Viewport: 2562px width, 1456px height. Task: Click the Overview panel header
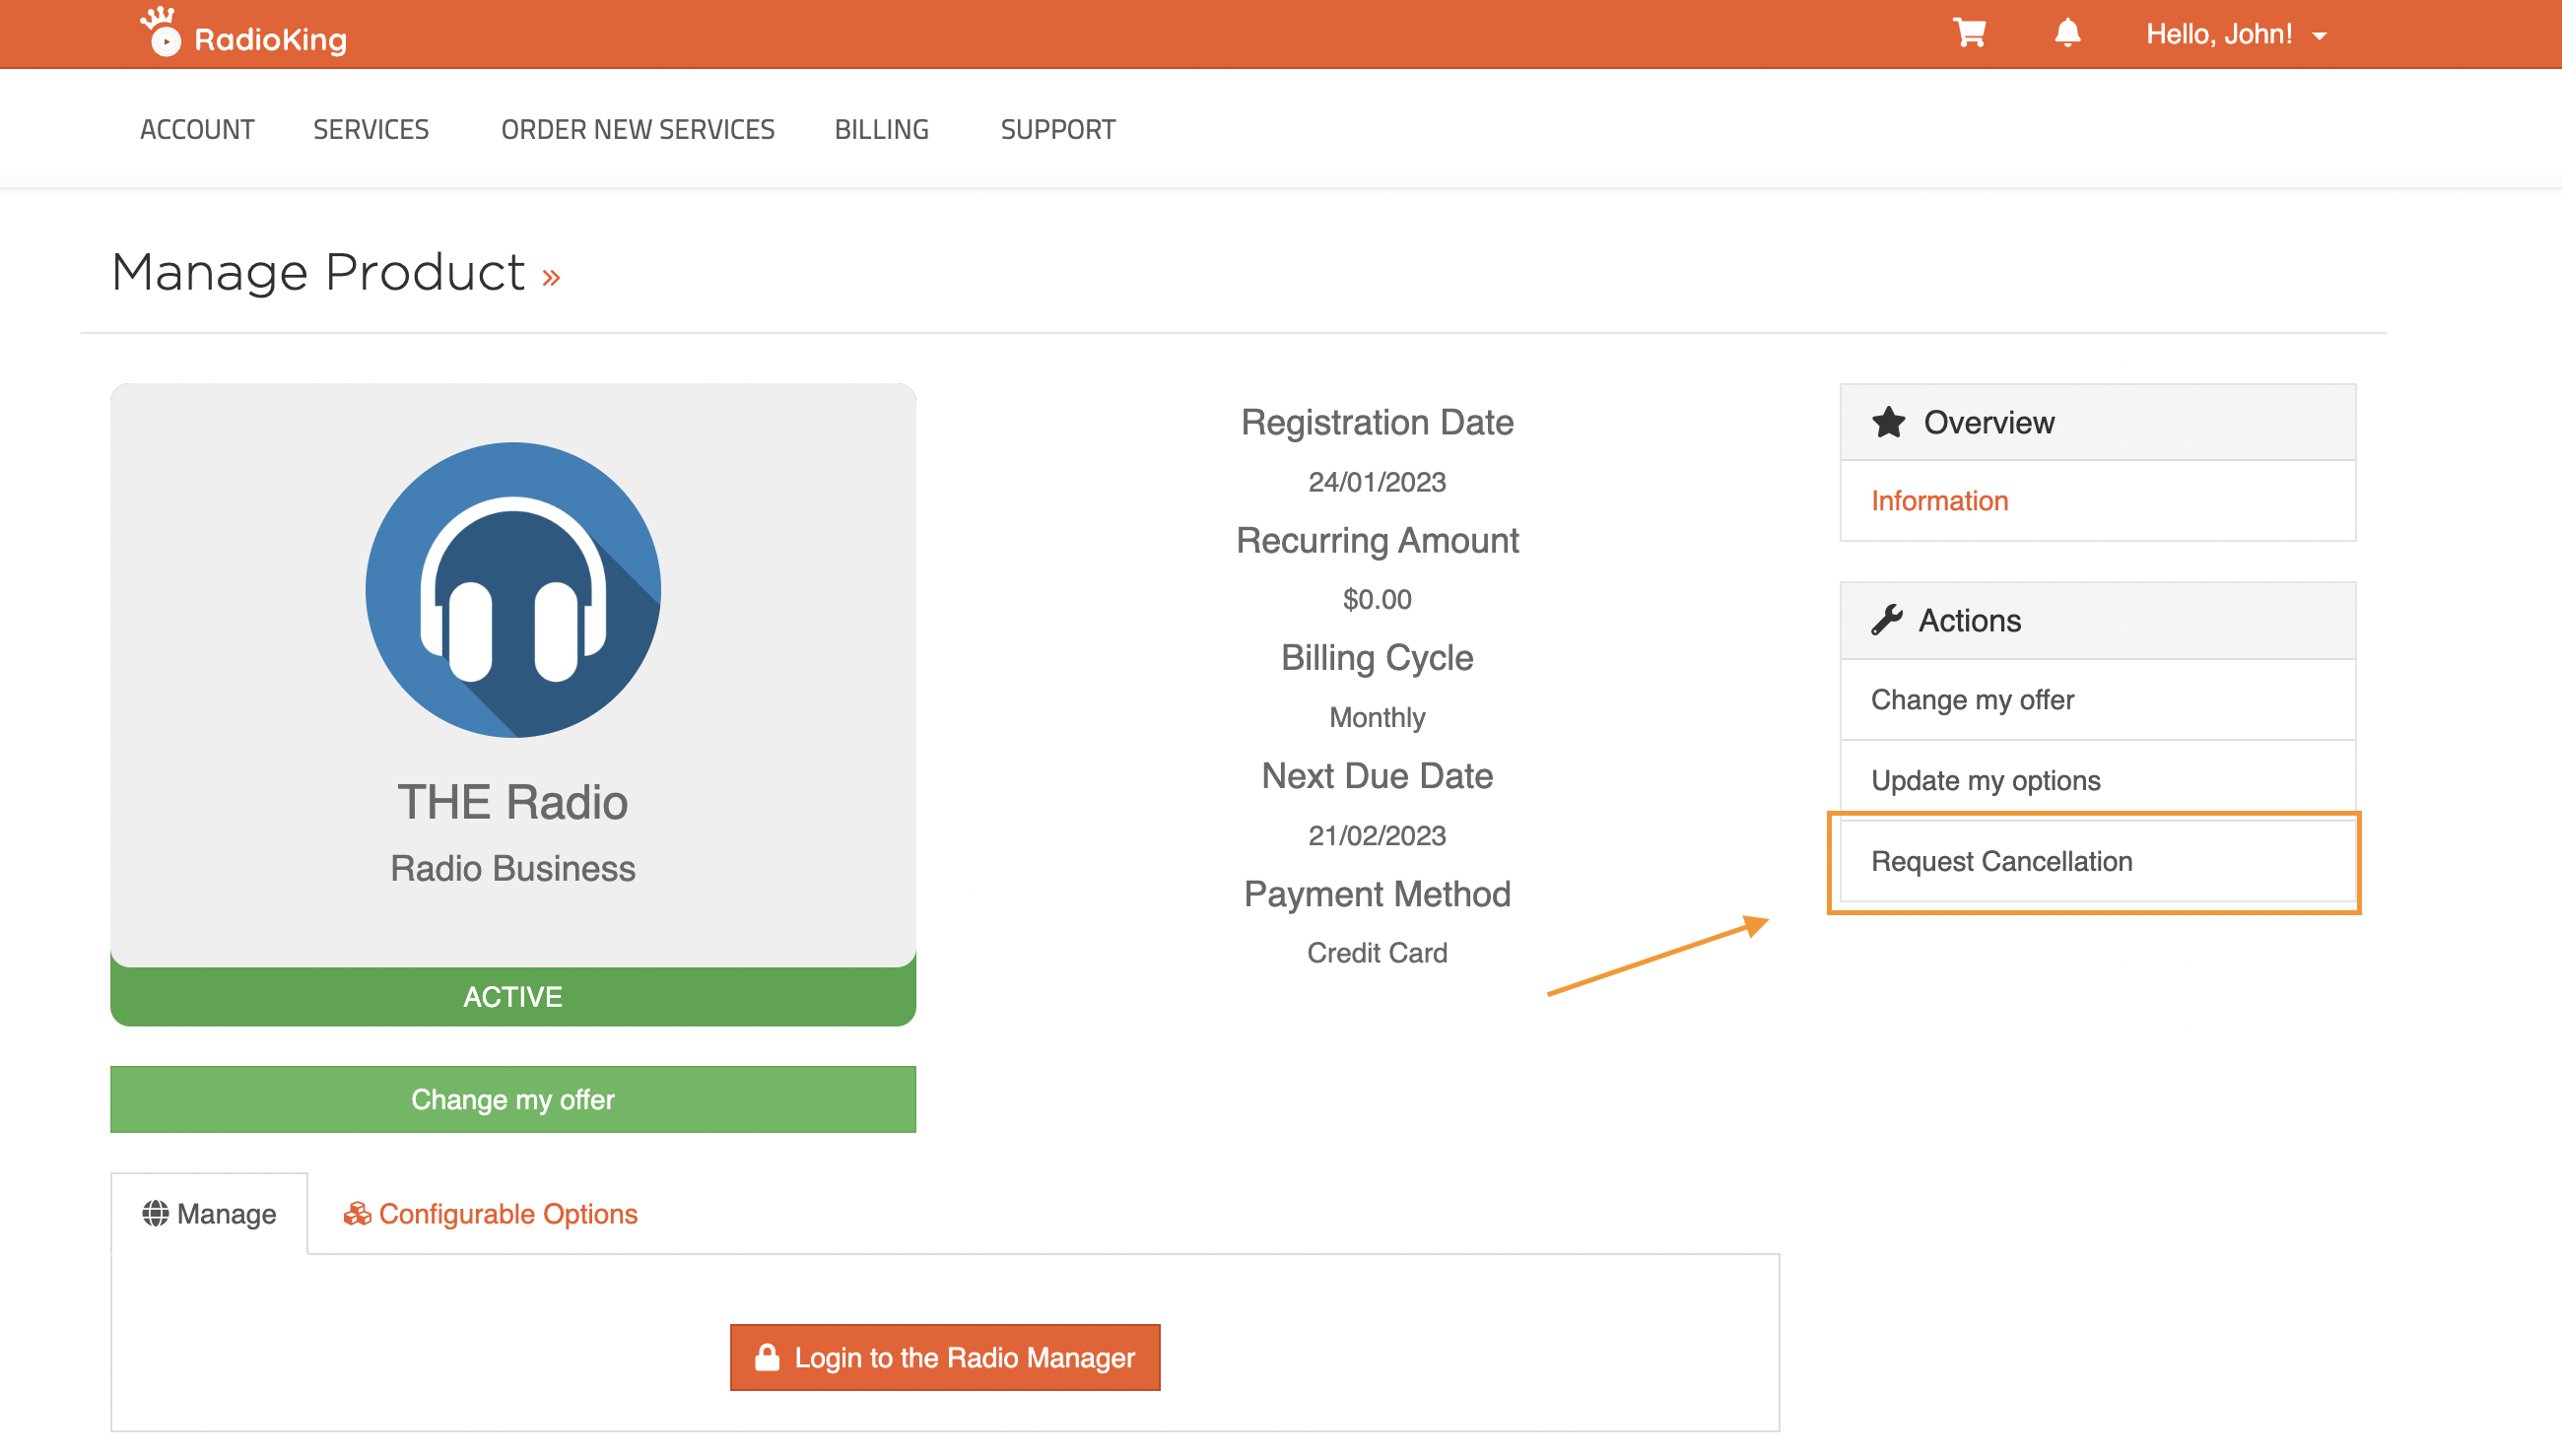(x=2097, y=422)
